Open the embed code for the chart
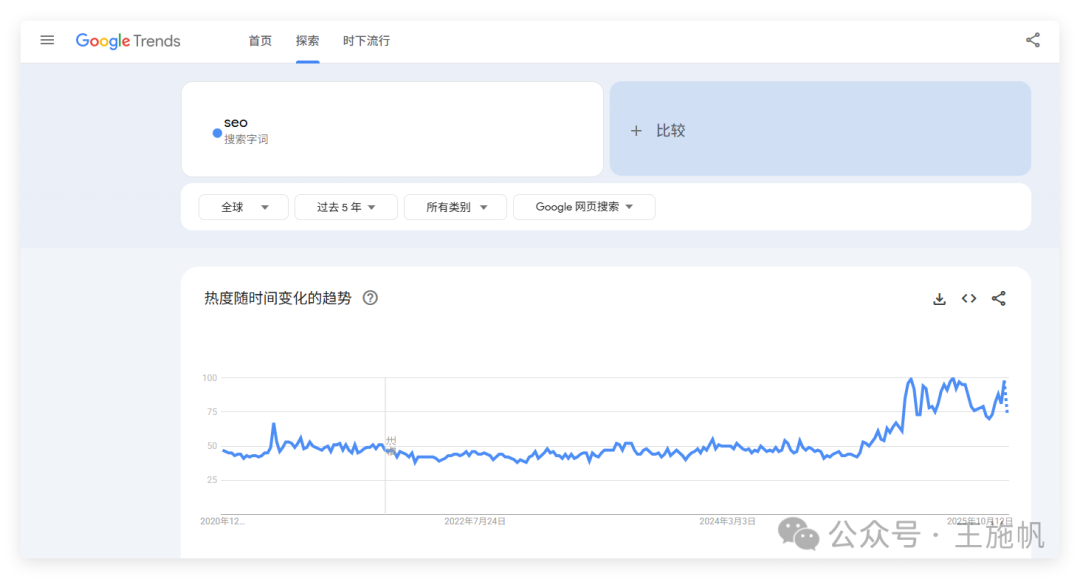The height and width of the screenshot is (579, 1080). (x=968, y=298)
